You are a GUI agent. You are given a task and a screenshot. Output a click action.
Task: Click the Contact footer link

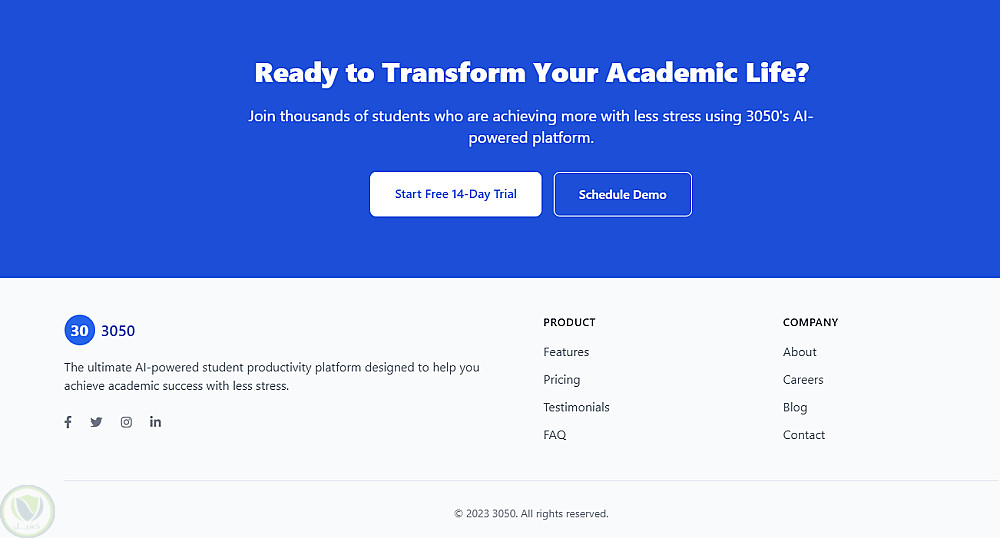click(804, 435)
